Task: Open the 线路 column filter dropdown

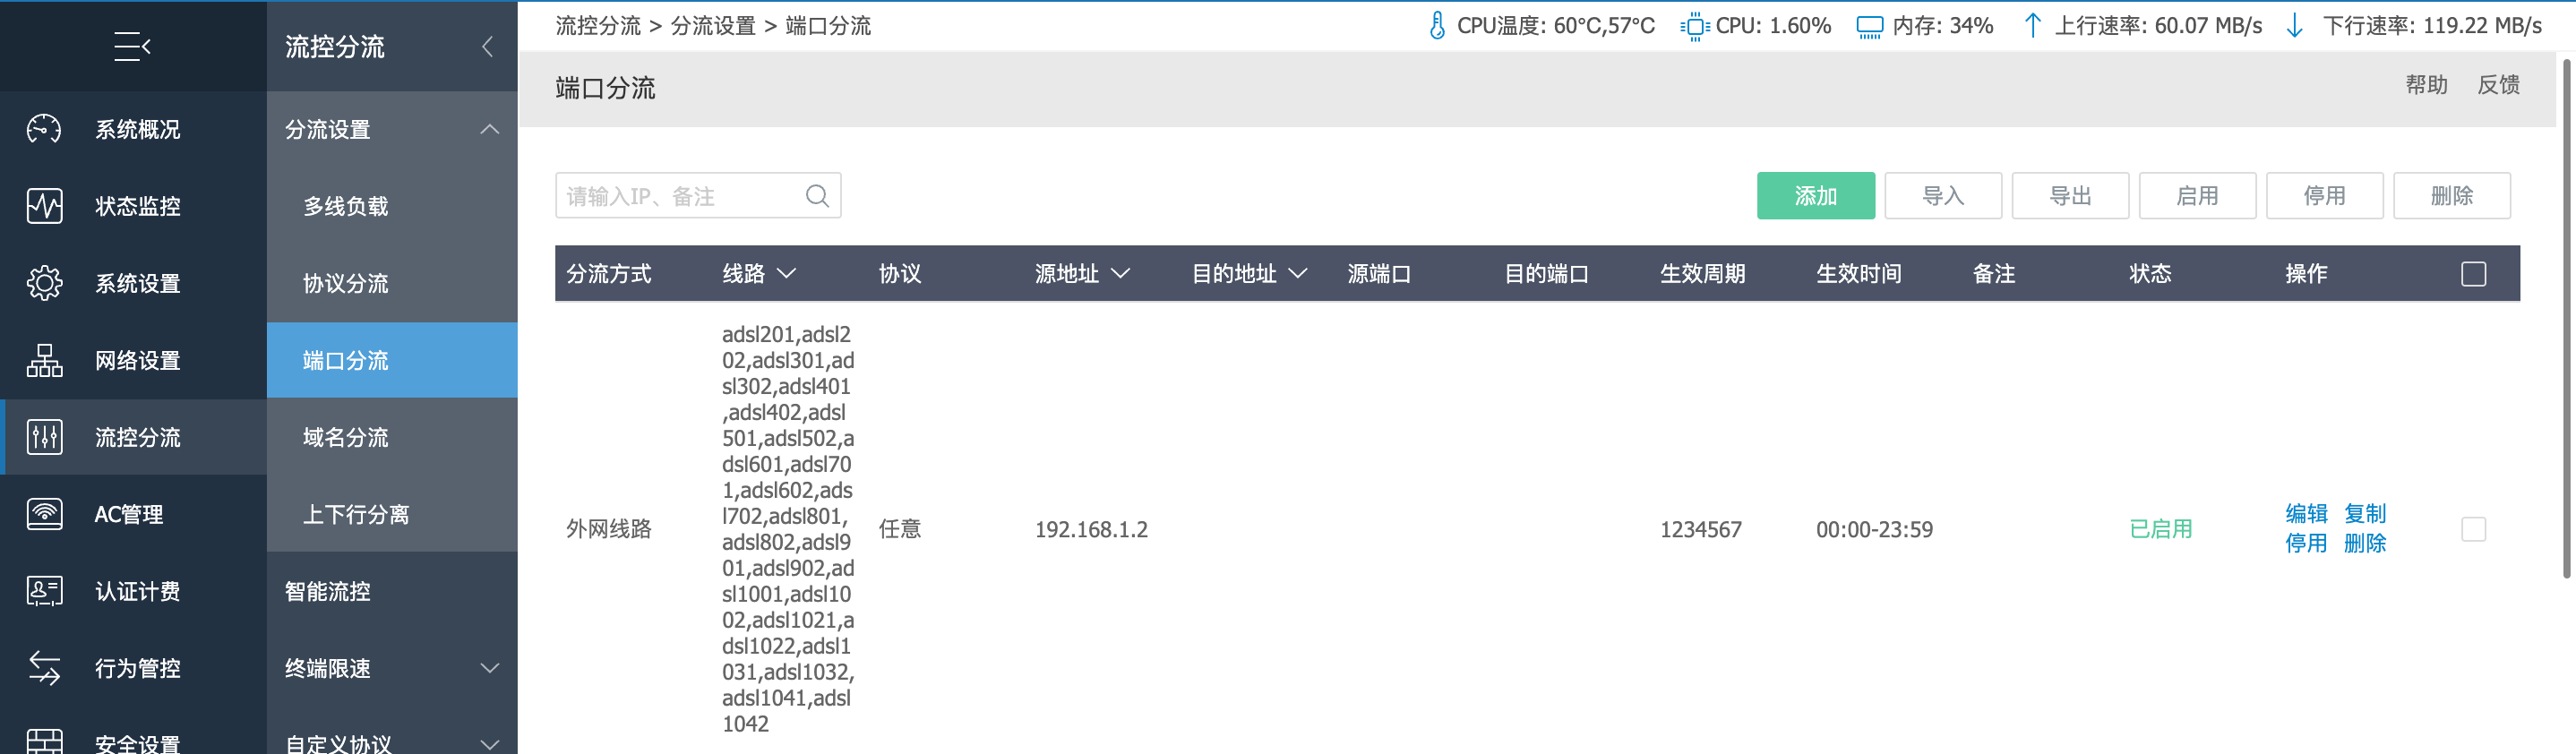Action: [x=787, y=274]
